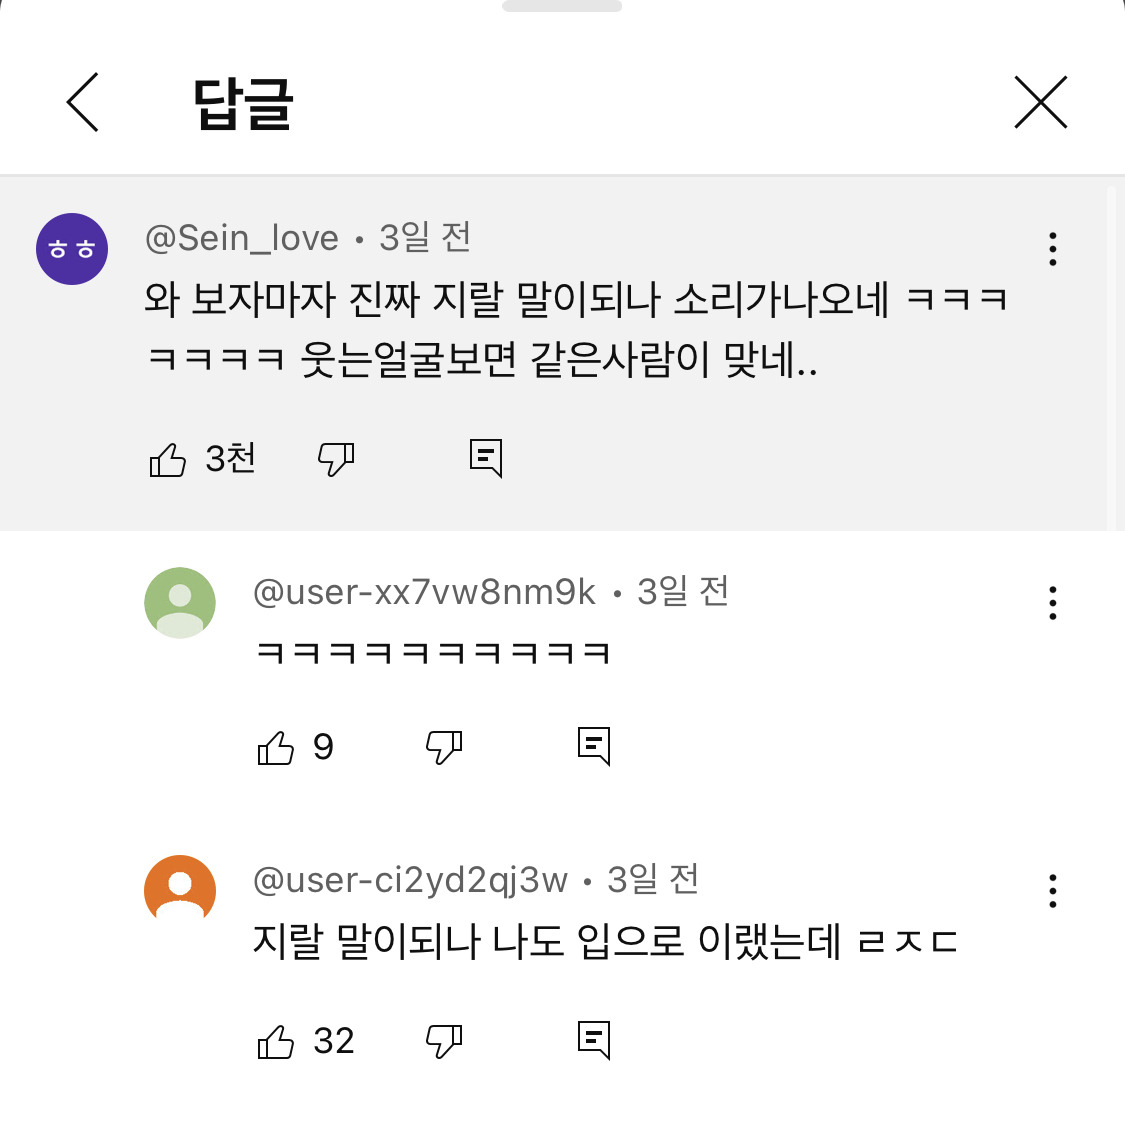Like the @user-ci2yd2qj3w reply
This screenshot has height=1138, width=1125.
click(276, 1041)
